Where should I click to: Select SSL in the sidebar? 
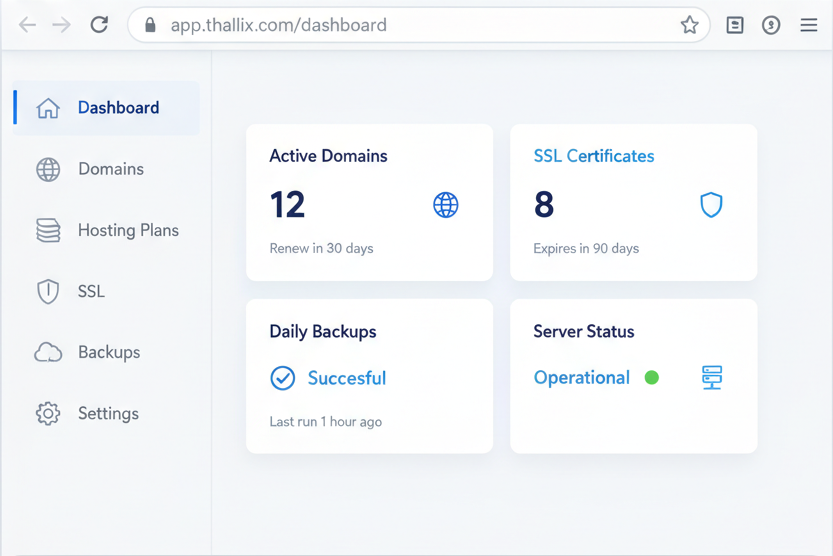(106, 292)
